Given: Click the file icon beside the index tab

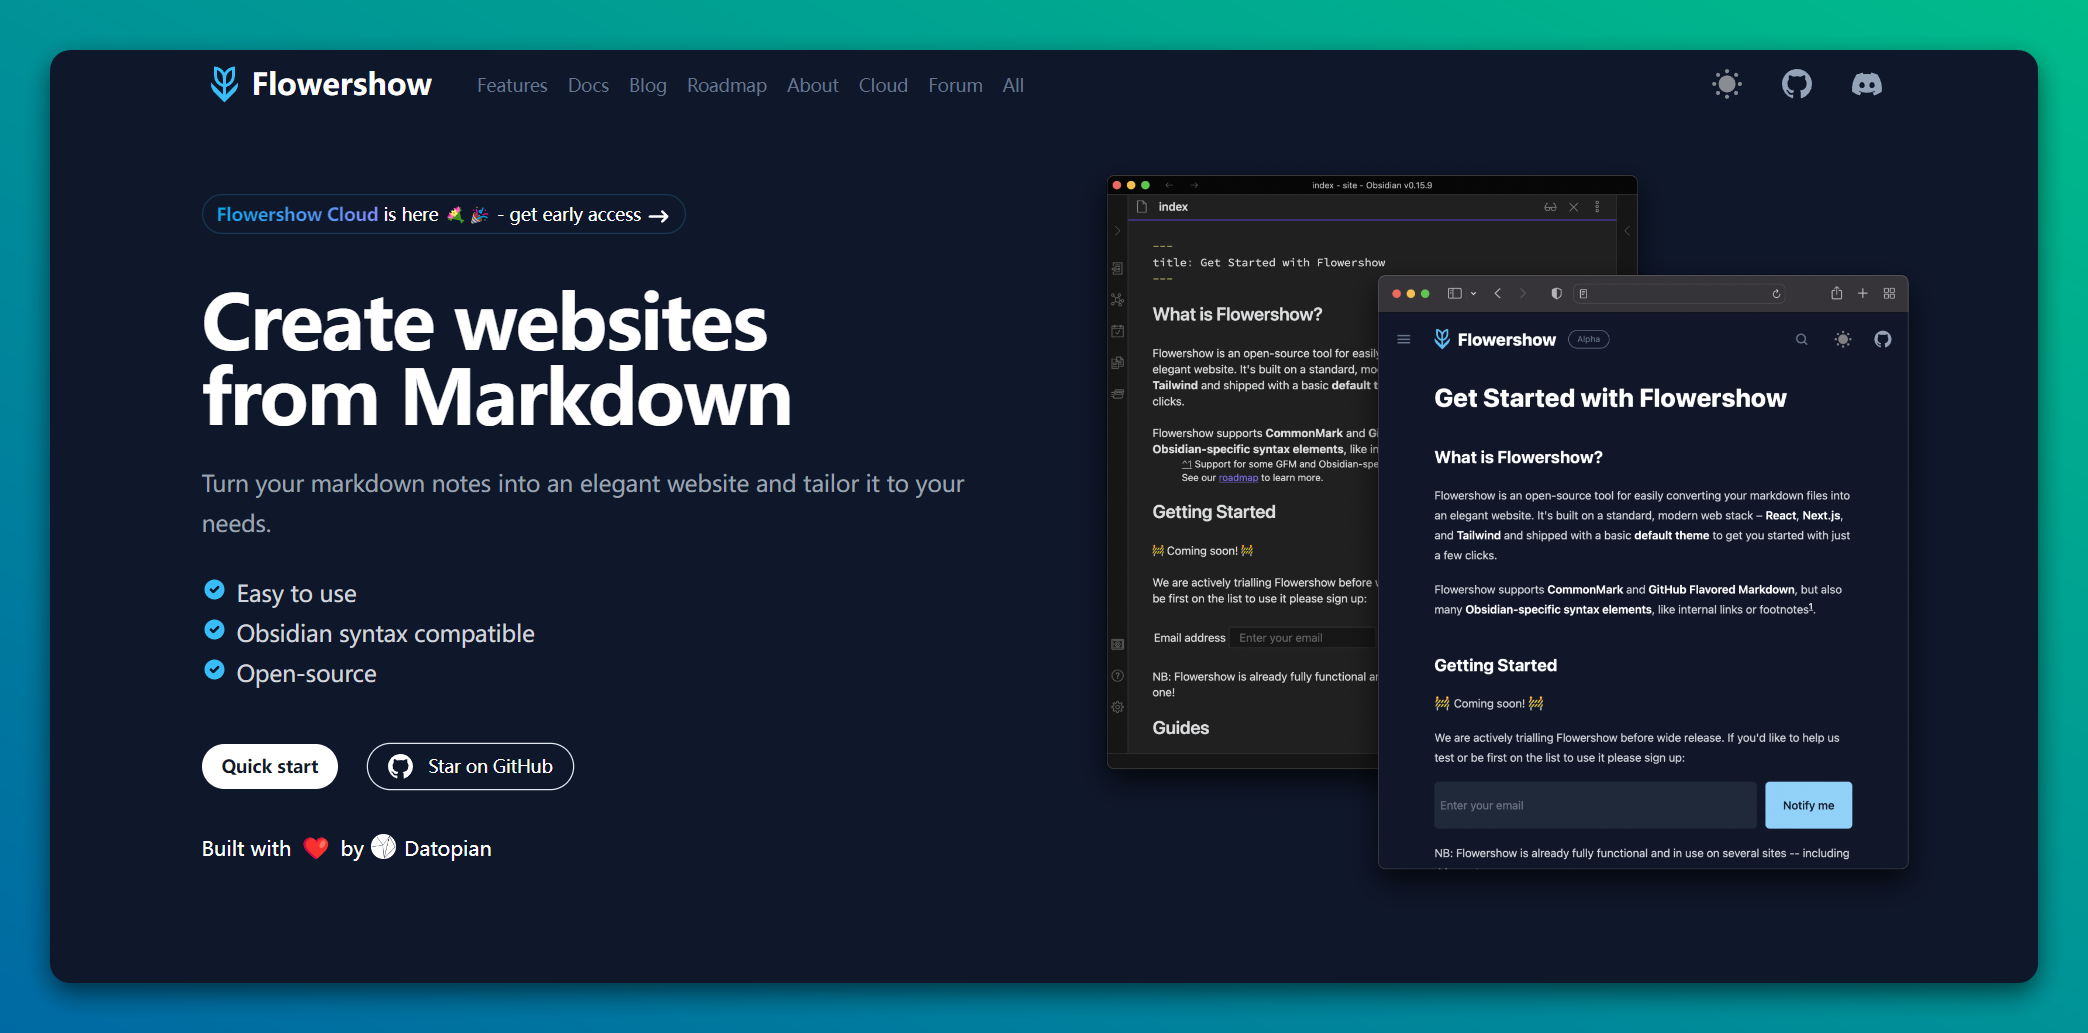Looking at the screenshot, I should point(1142,207).
